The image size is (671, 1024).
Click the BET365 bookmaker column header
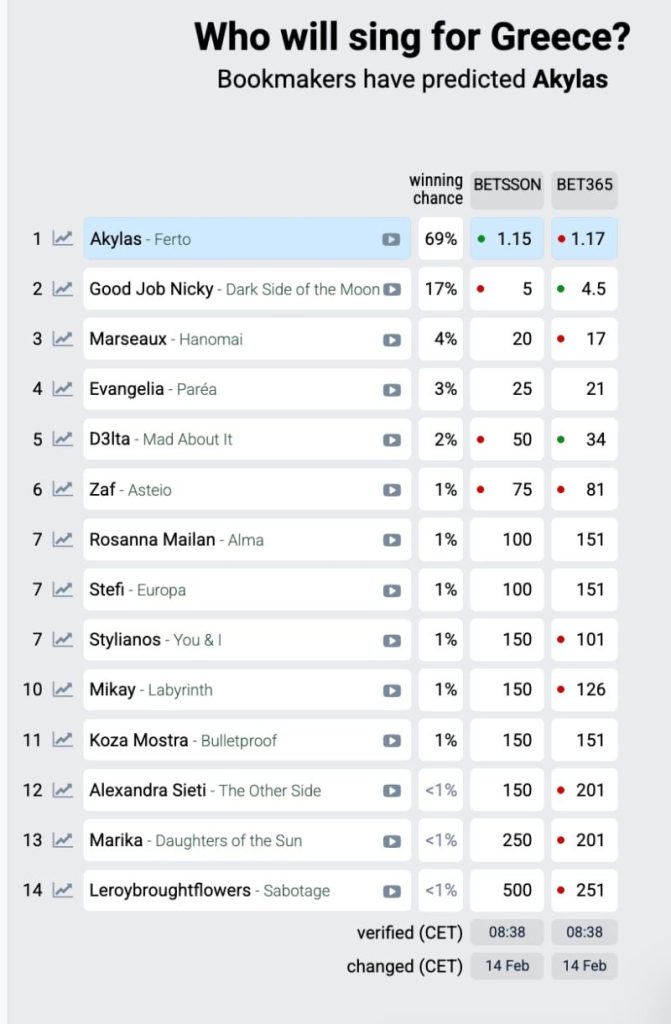point(584,185)
